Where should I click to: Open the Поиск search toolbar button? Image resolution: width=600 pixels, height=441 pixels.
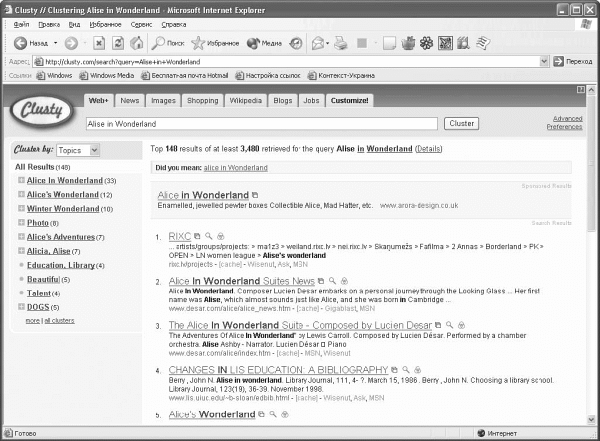167,43
